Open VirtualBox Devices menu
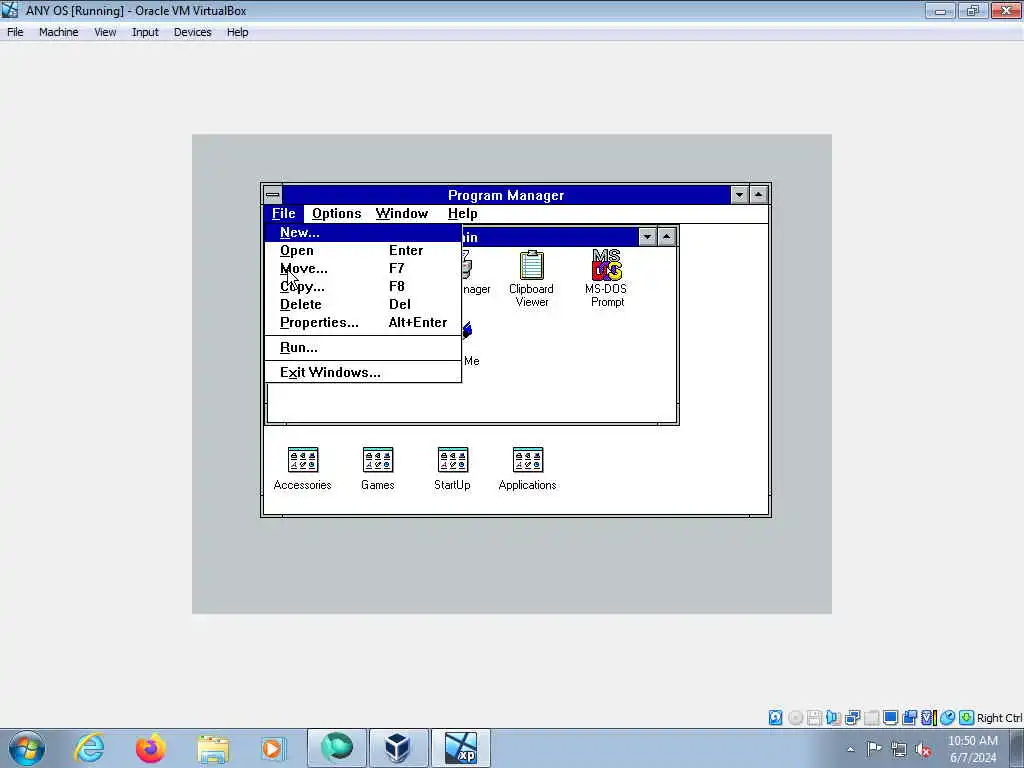 pos(193,32)
